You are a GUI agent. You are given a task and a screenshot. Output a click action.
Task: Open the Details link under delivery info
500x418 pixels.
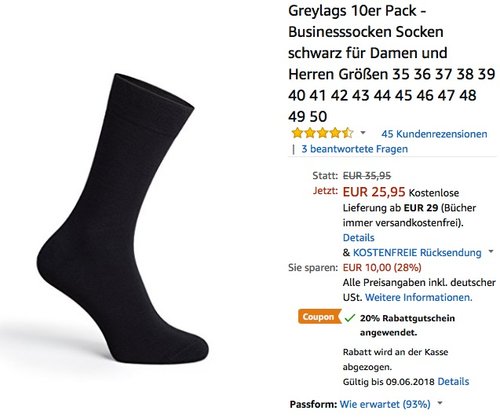[x=358, y=238]
